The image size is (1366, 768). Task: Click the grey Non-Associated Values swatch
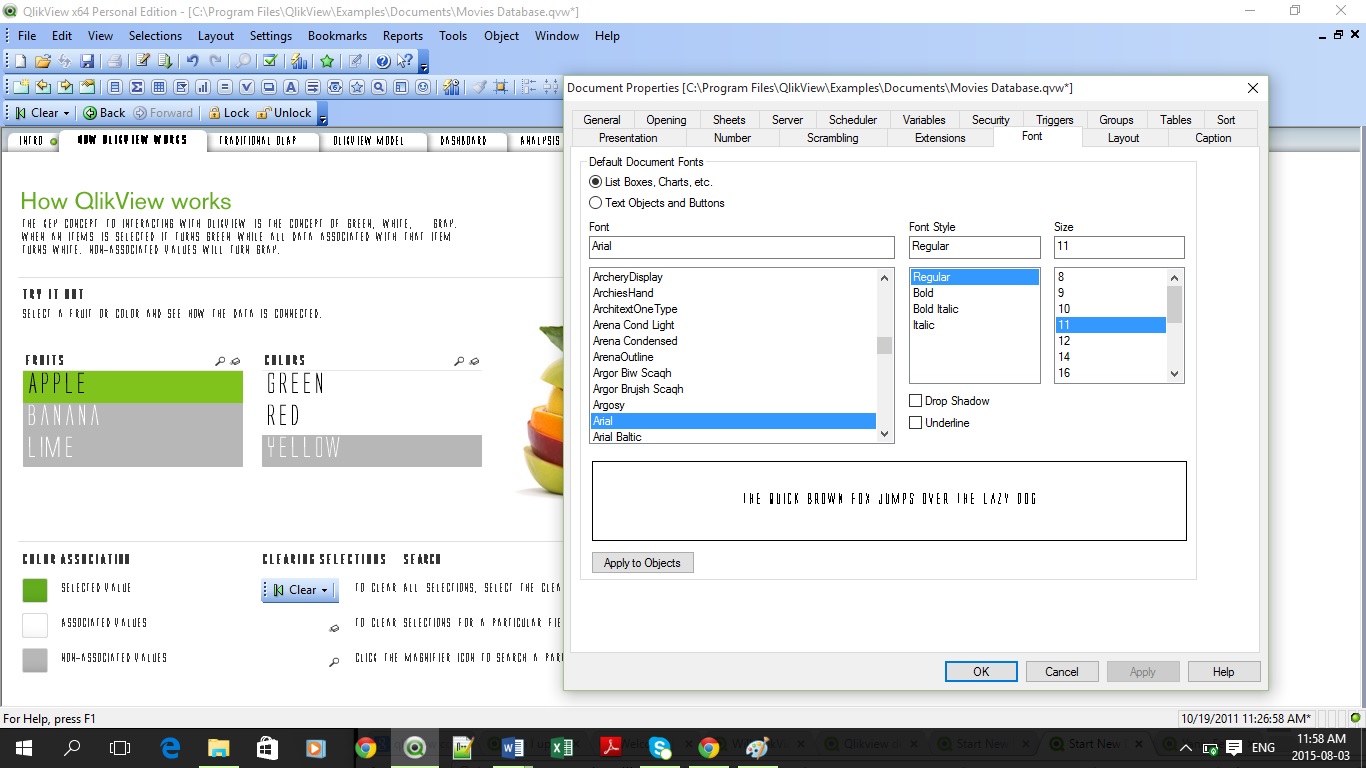[35, 660]
